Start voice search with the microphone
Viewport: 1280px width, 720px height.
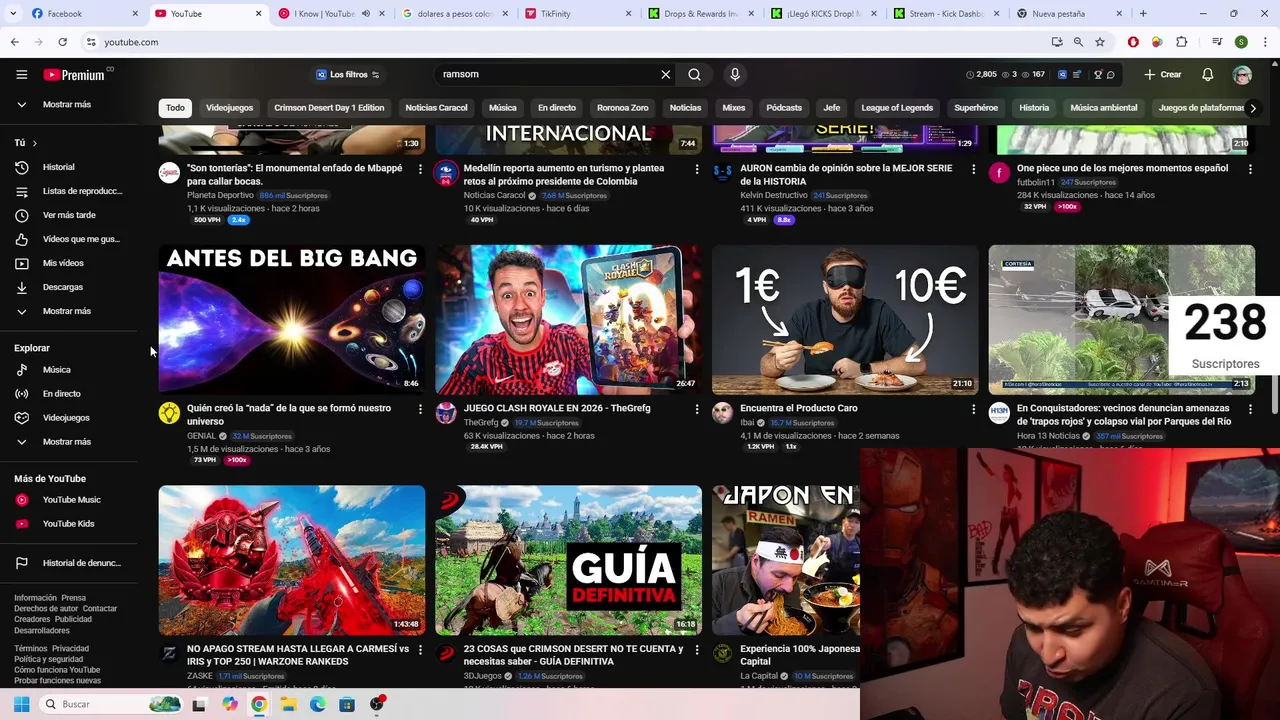(735, 74)
